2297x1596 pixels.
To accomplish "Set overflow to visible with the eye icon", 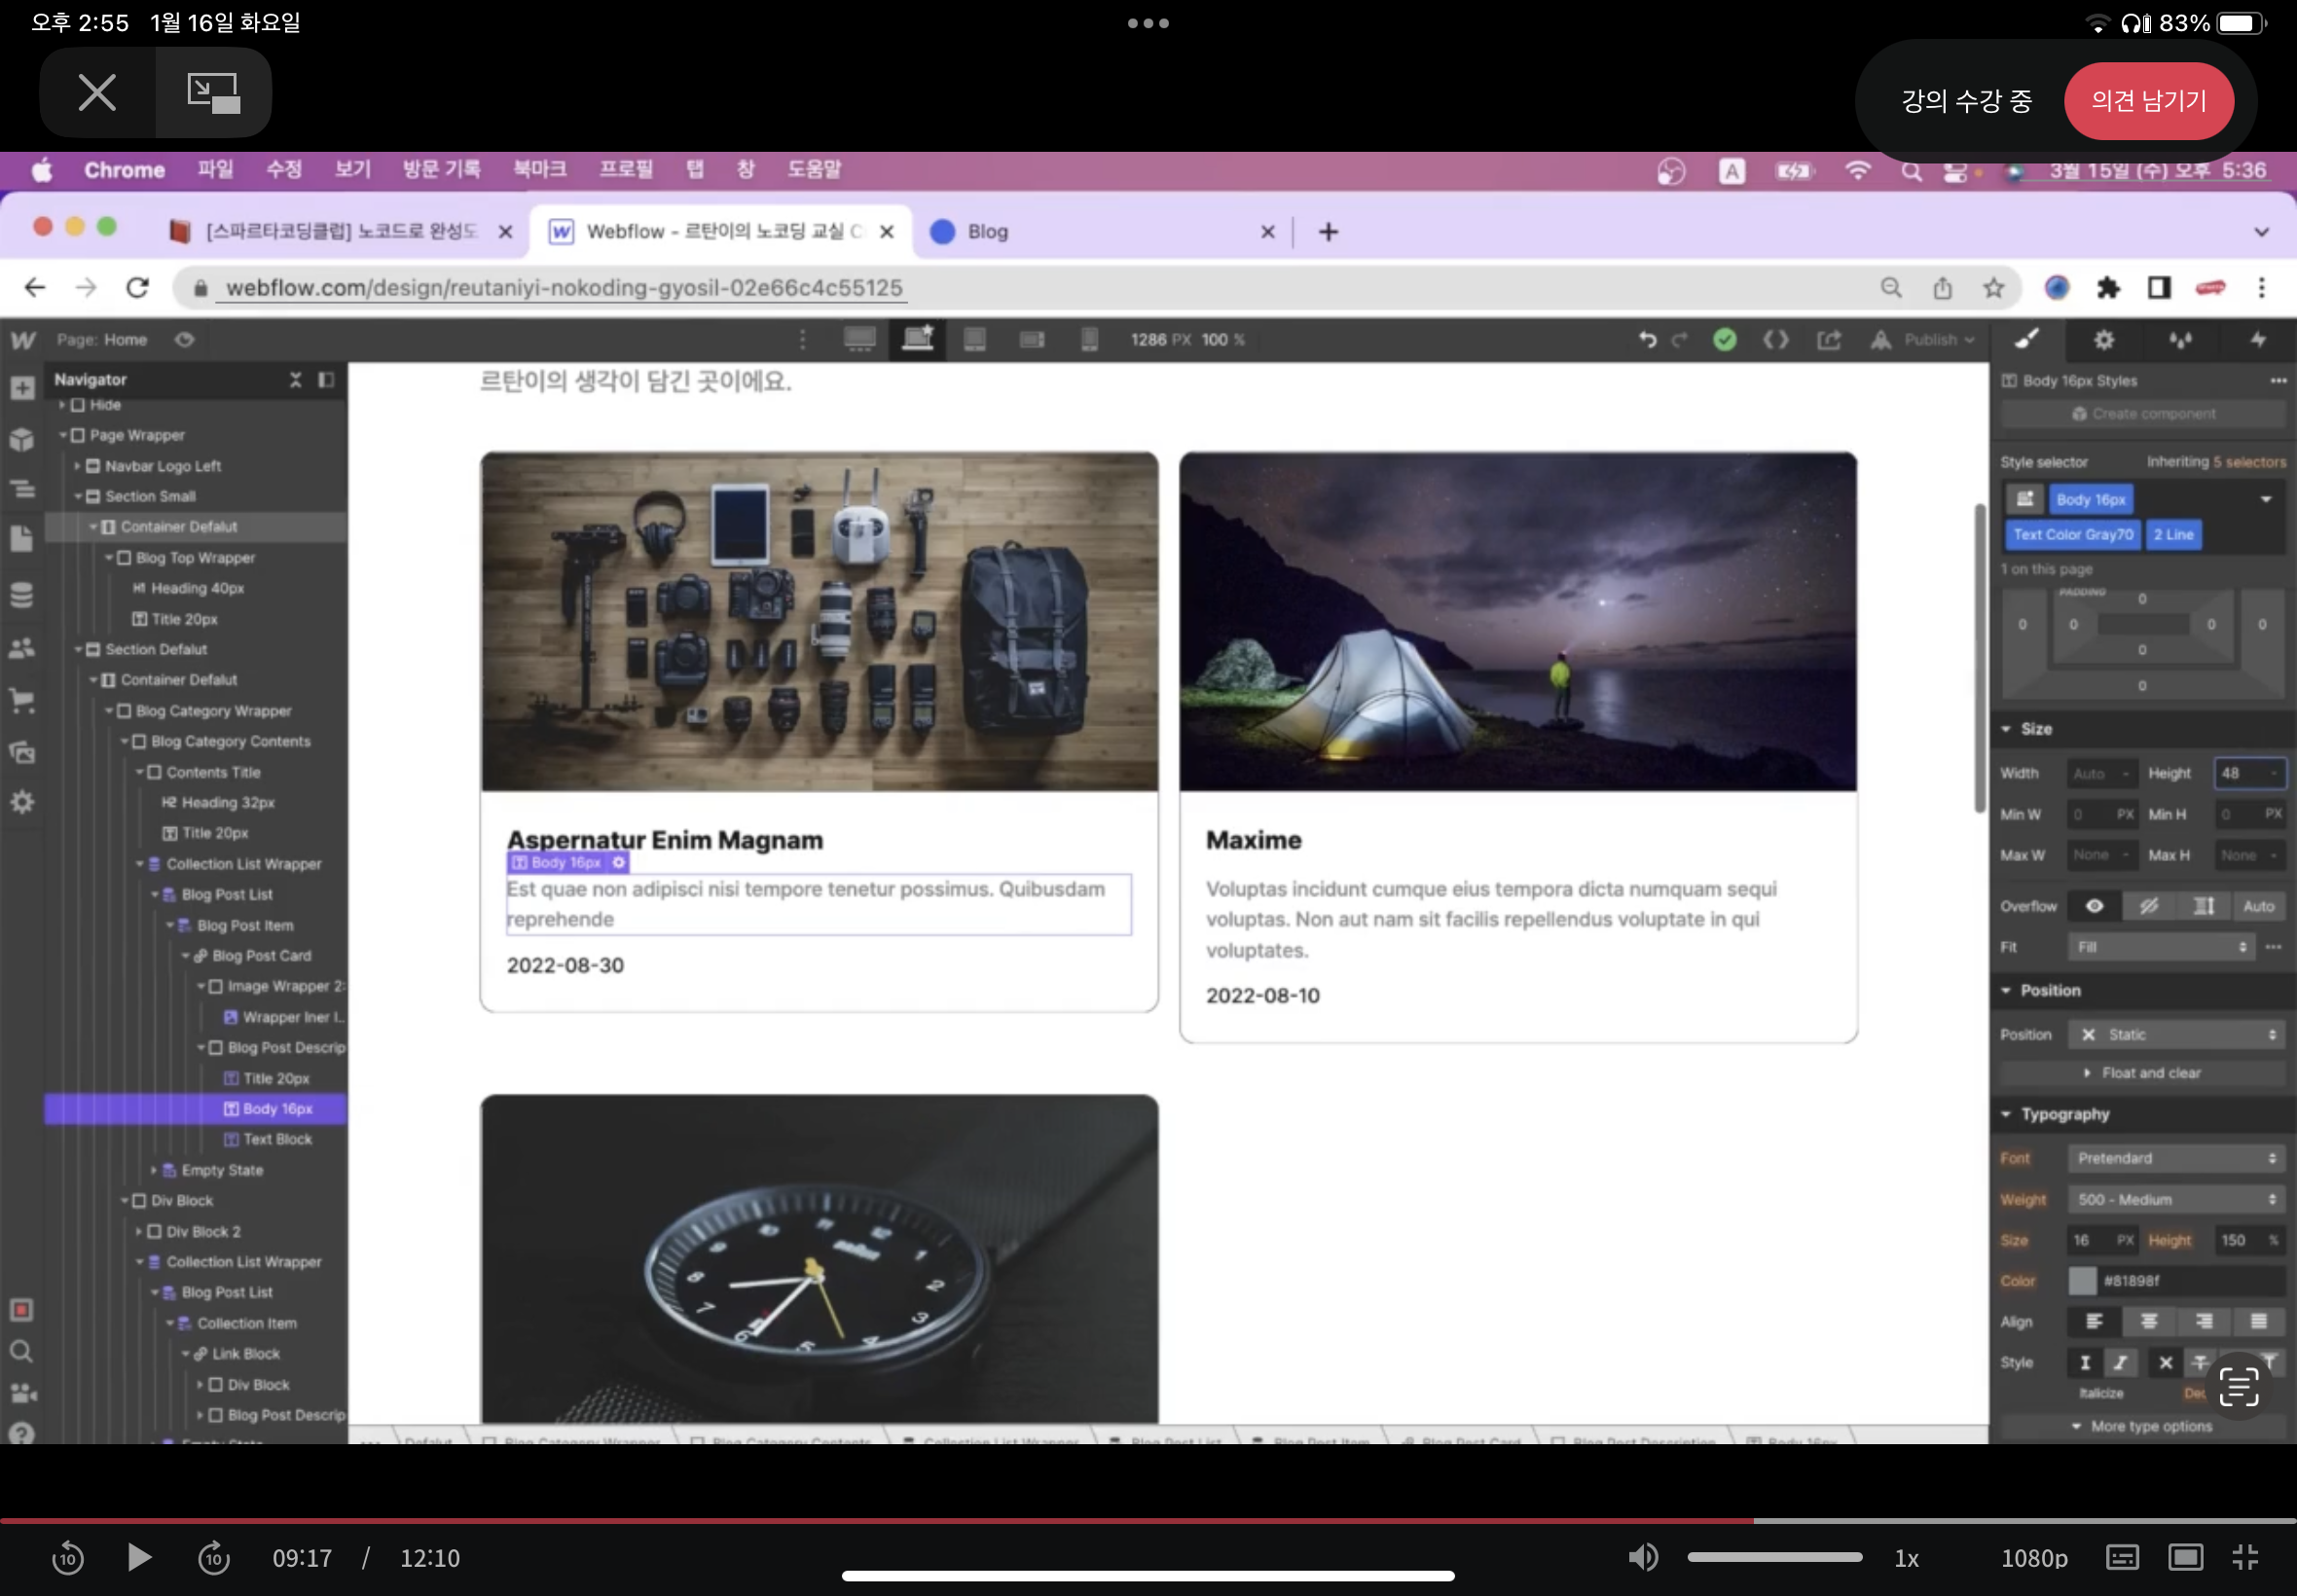I will coord(2094,906).
